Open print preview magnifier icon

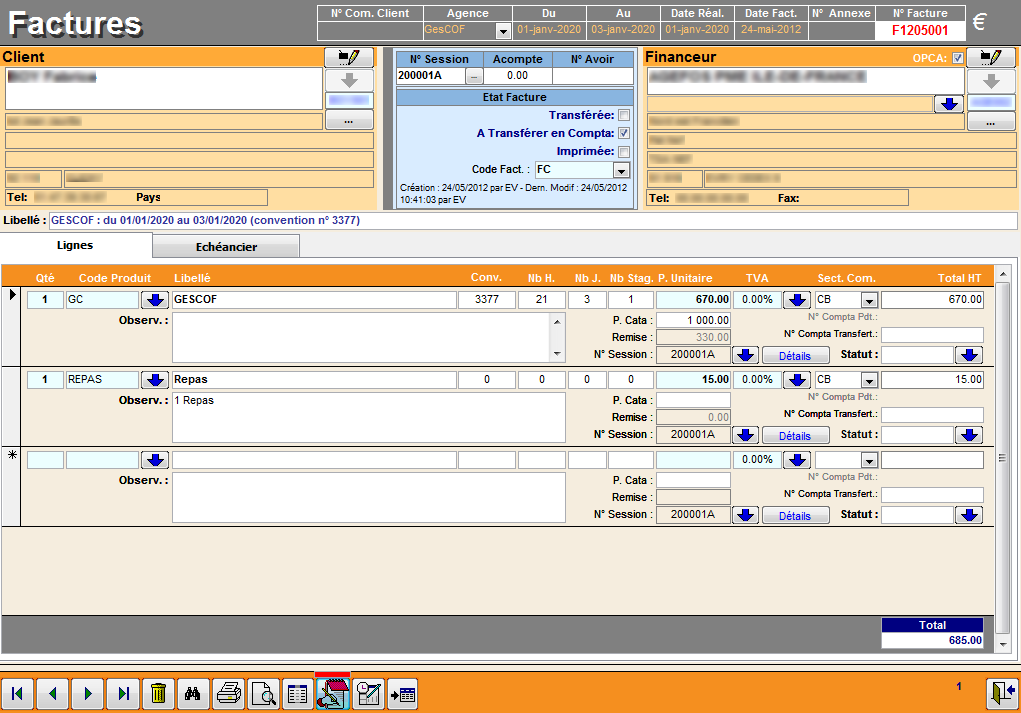coord(263,693)
